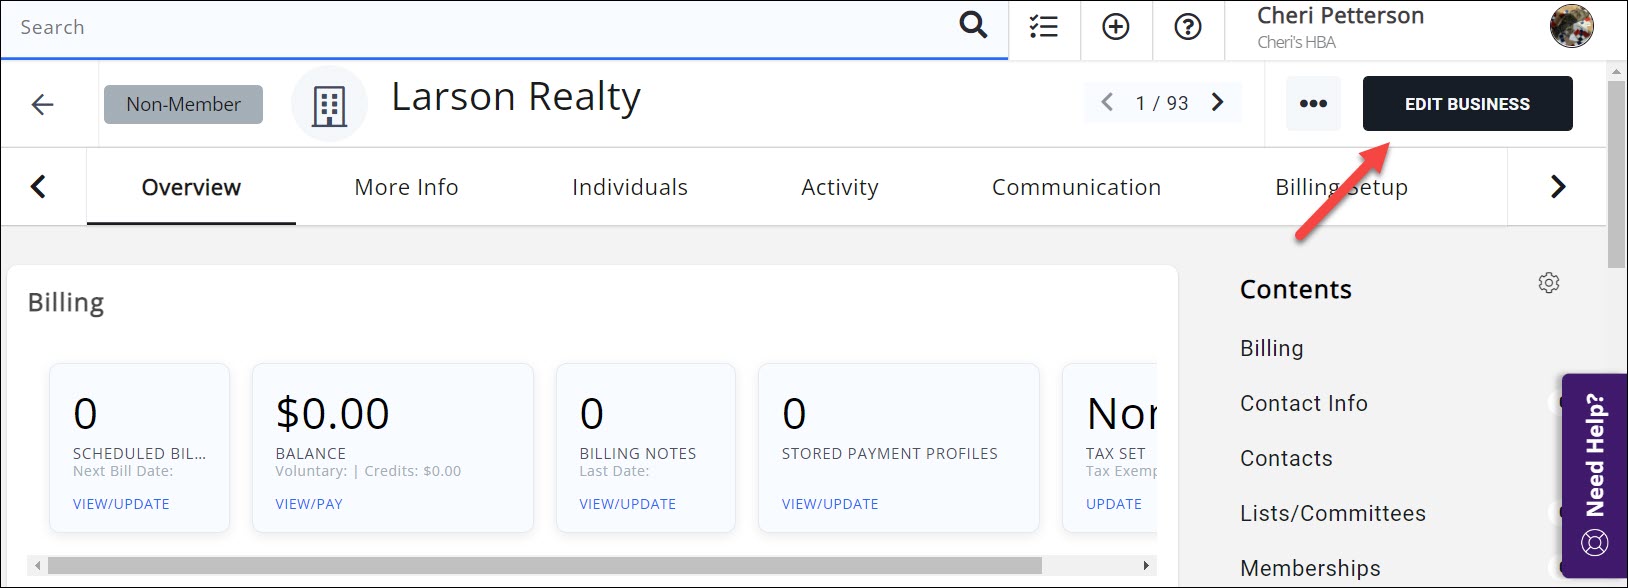Switch to the More Info tab
This screenshot has width=1628, height=588.
click(x=406, y=187)
